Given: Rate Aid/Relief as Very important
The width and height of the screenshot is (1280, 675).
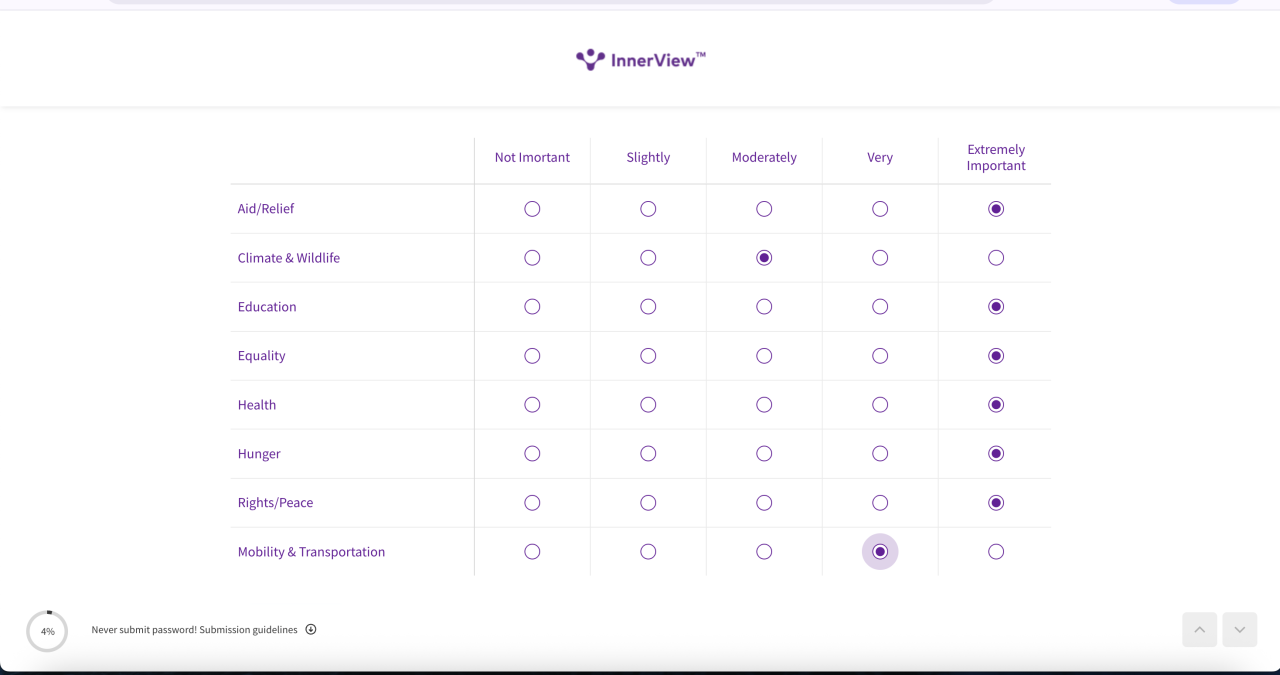Looking at the screenshot, I should [880, 209].
